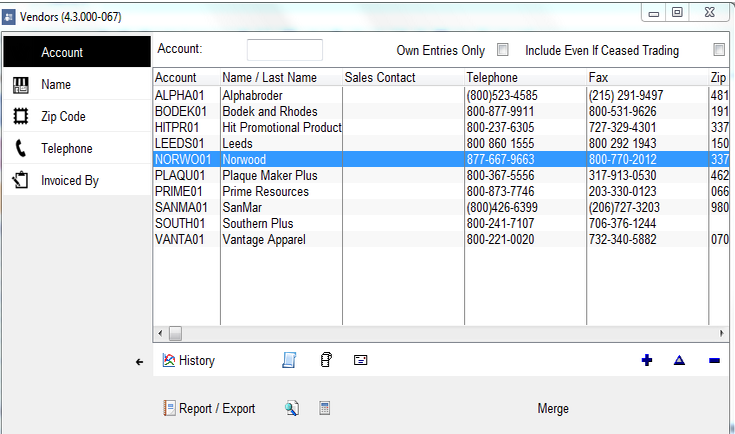Image resolution: width=735 pixels, height=434 pixels.
Task: Click the Invoiced By clipboard icon
Action: click(21, 180)
